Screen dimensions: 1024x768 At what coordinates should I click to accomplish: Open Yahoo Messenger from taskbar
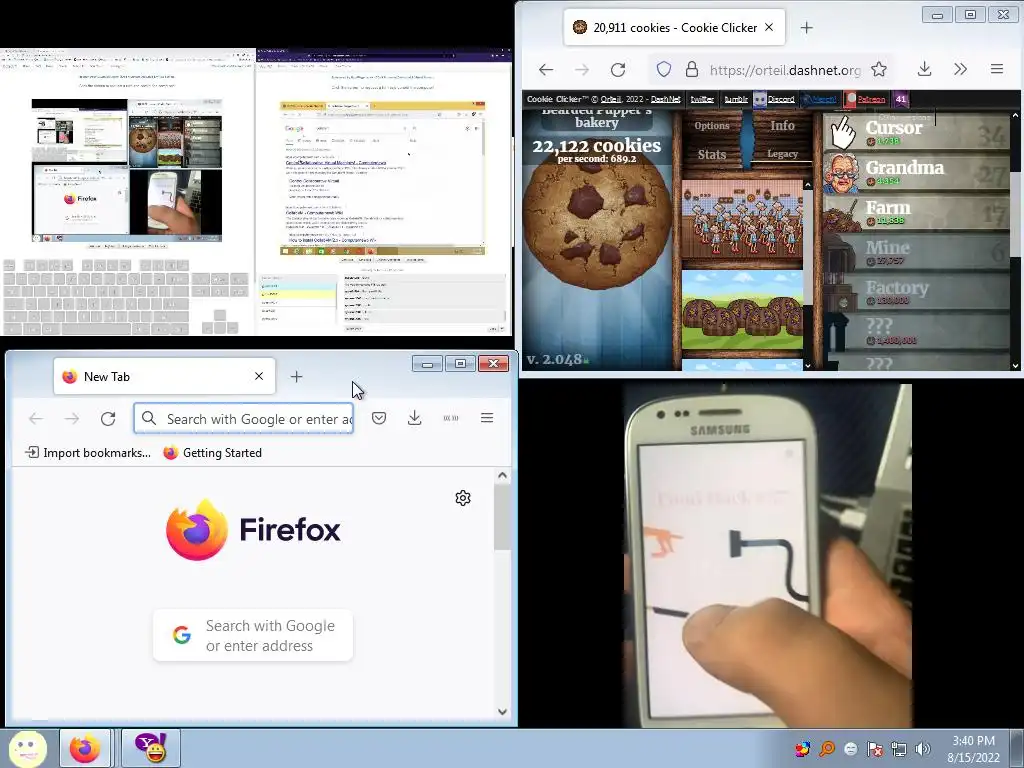tap(151, 748)
